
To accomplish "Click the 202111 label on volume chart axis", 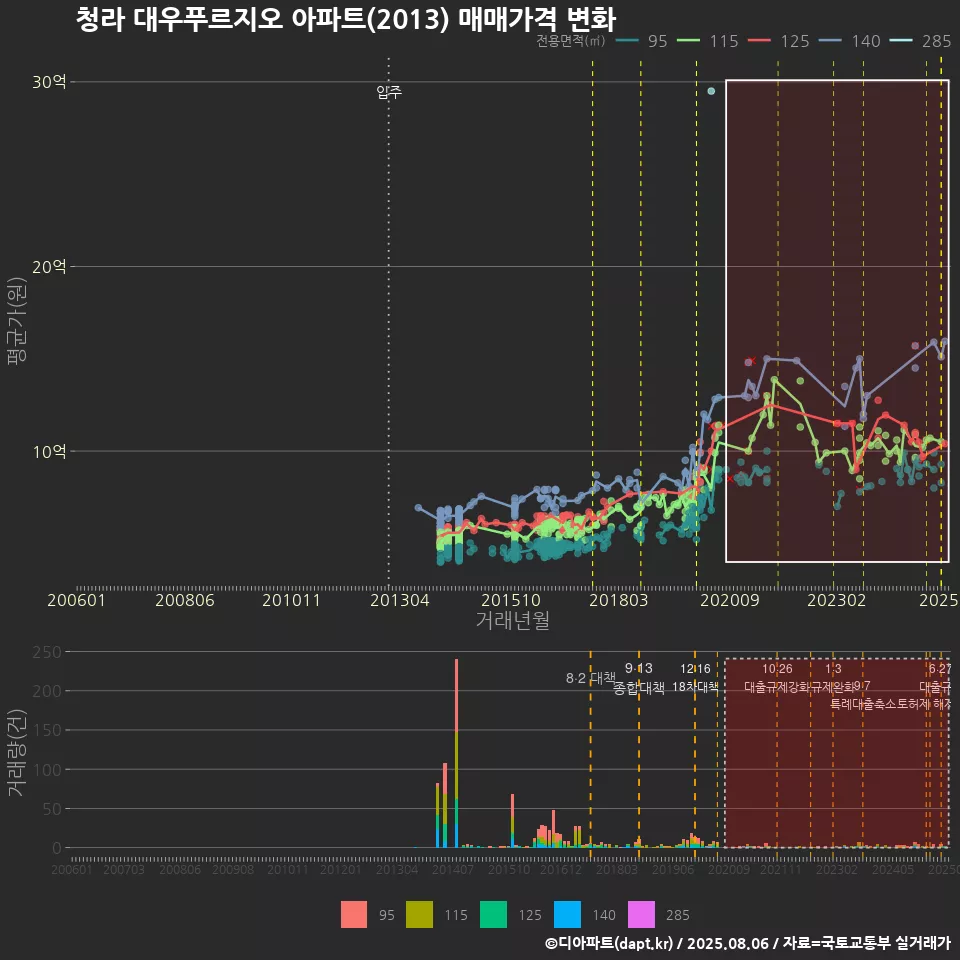I will (781, 869).
